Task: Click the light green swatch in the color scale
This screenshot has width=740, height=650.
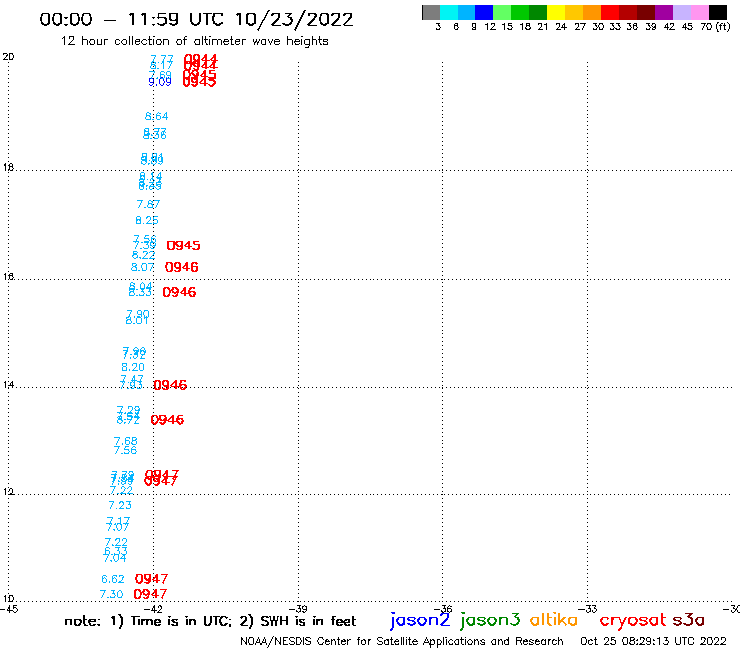Action: coord(503,12)
